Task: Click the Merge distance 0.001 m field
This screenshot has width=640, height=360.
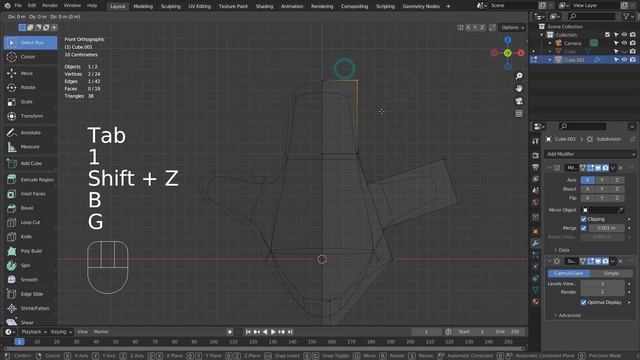Action: [x=606, y=228]
